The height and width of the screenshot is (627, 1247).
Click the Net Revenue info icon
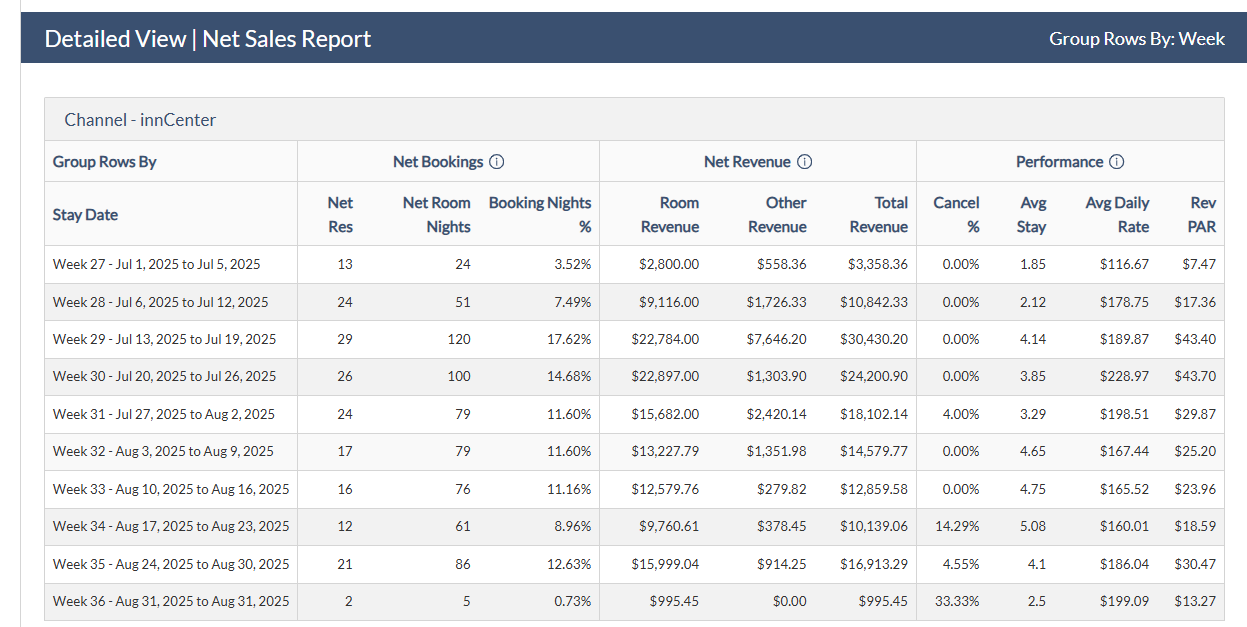pyautogui.click(x=805, y=162)
